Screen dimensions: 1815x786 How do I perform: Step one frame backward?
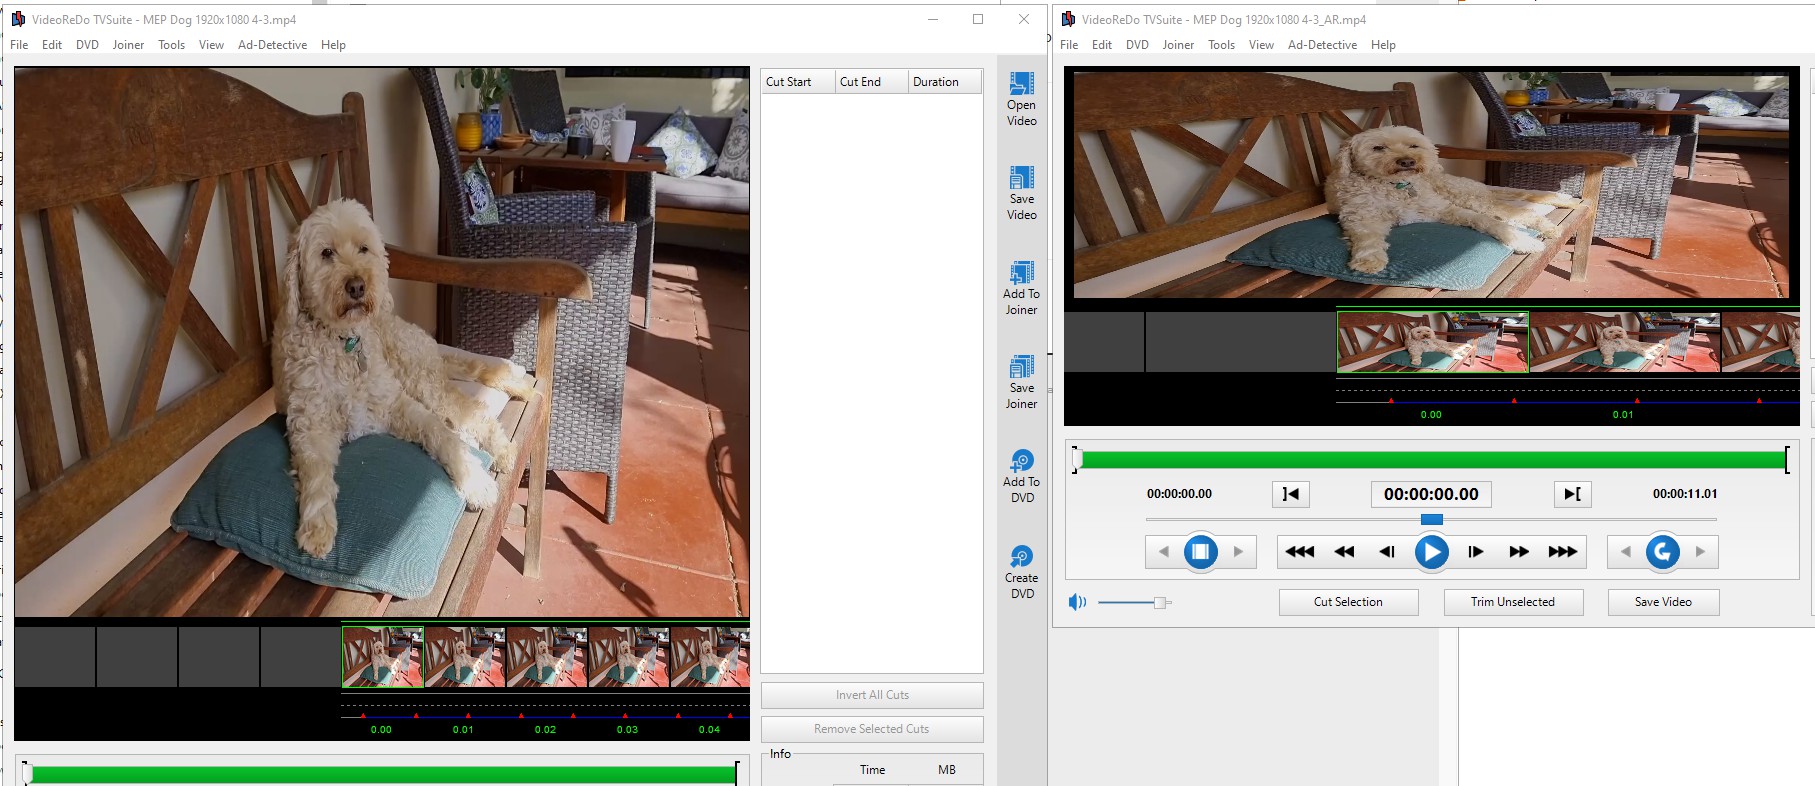[x=1387, y=552]
